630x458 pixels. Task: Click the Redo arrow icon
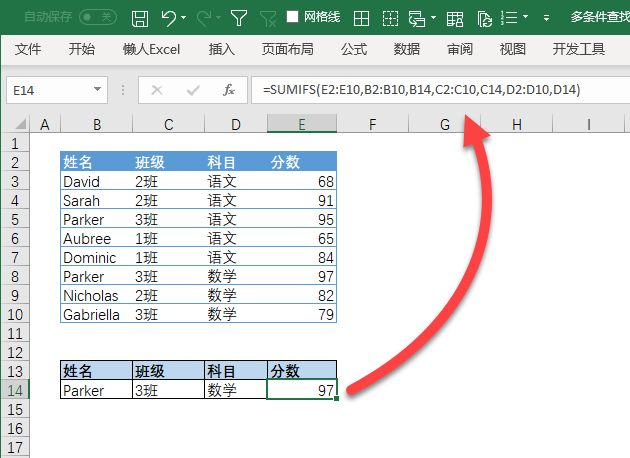201,17
